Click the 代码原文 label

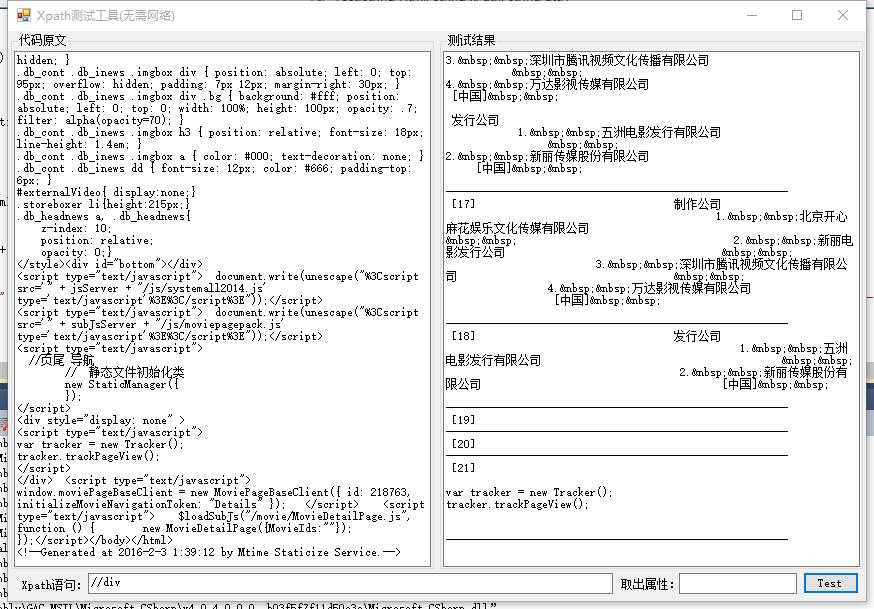[x=42, y=40]
